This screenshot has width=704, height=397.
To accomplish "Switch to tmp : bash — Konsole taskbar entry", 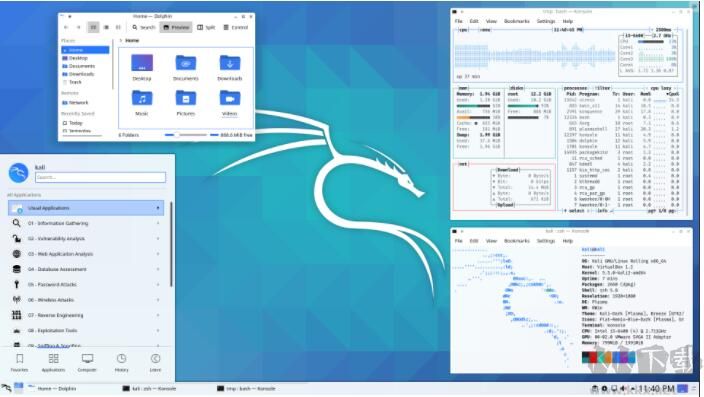I will pos(246,388).
